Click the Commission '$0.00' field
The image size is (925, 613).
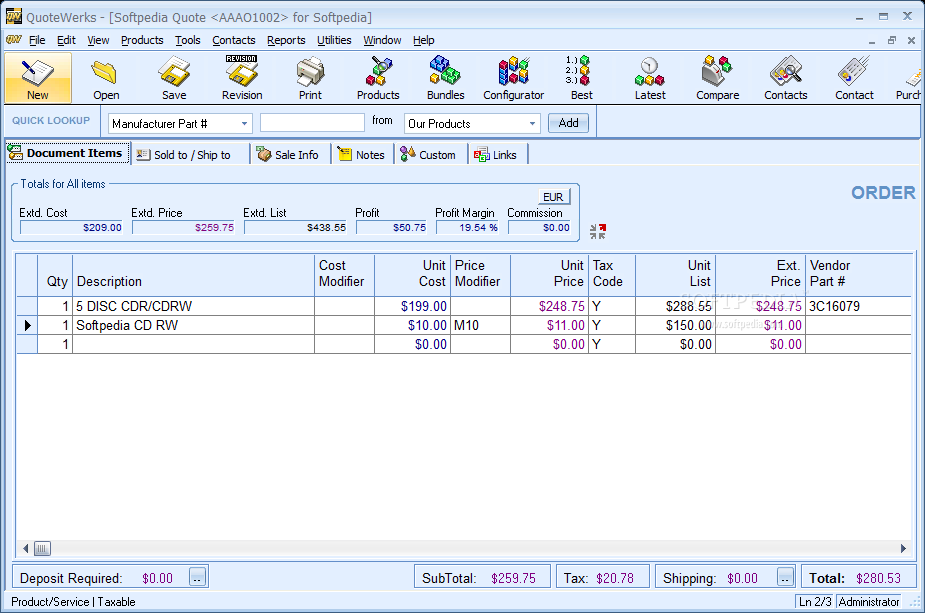(x=539, y=227)
